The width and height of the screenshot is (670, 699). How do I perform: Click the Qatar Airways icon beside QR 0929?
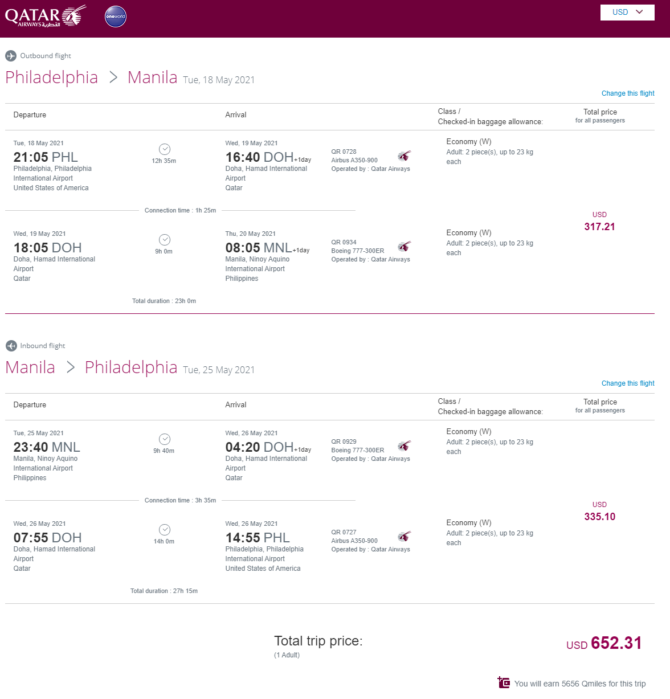coord(404,446)
